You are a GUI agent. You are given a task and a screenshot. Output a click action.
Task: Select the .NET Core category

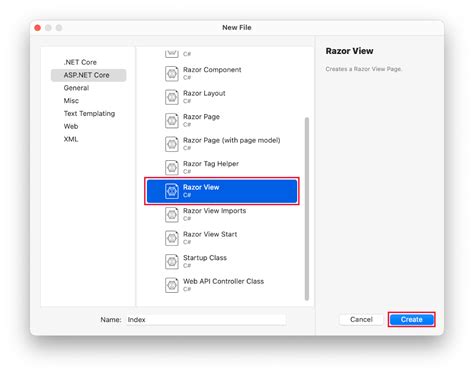coord(80,62)
